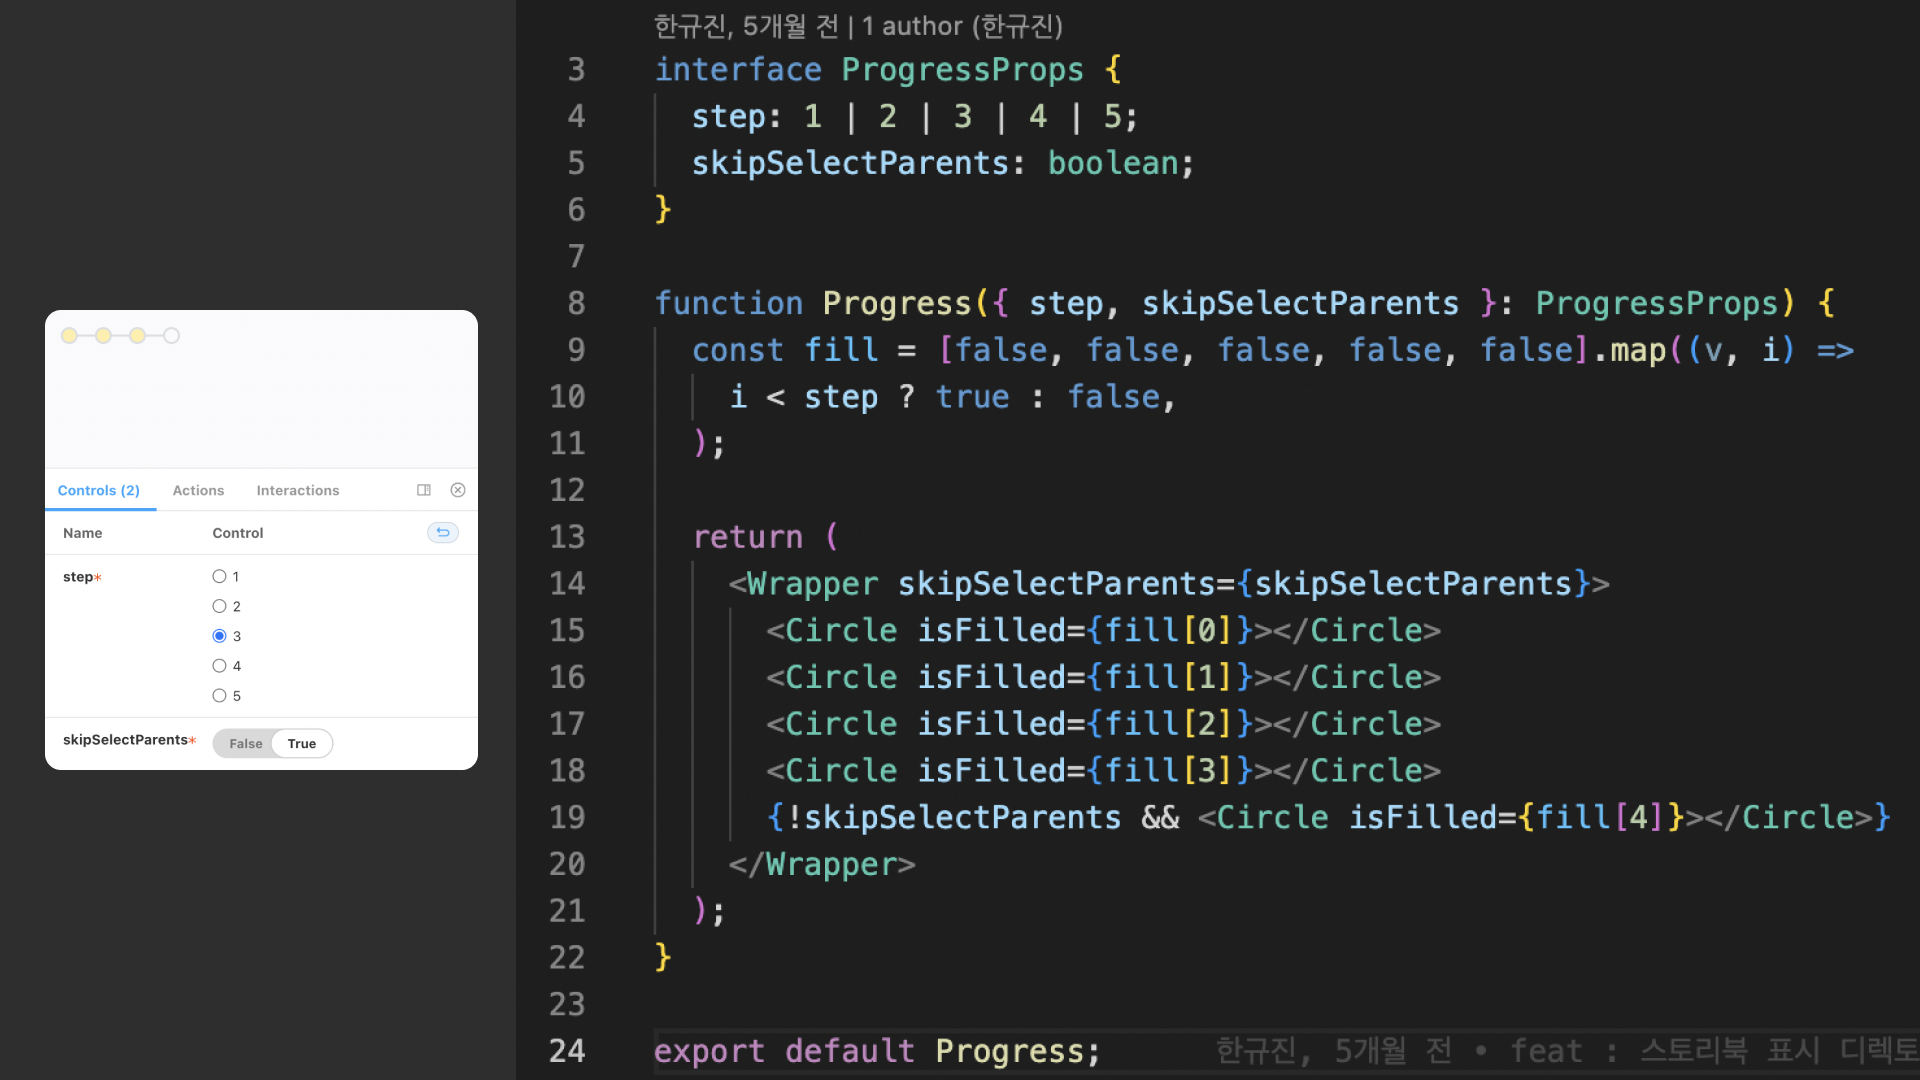This screenshot has height=1080, width=1920.
Task: Change addon panel orientation icon
Action: tap(424, 490)
